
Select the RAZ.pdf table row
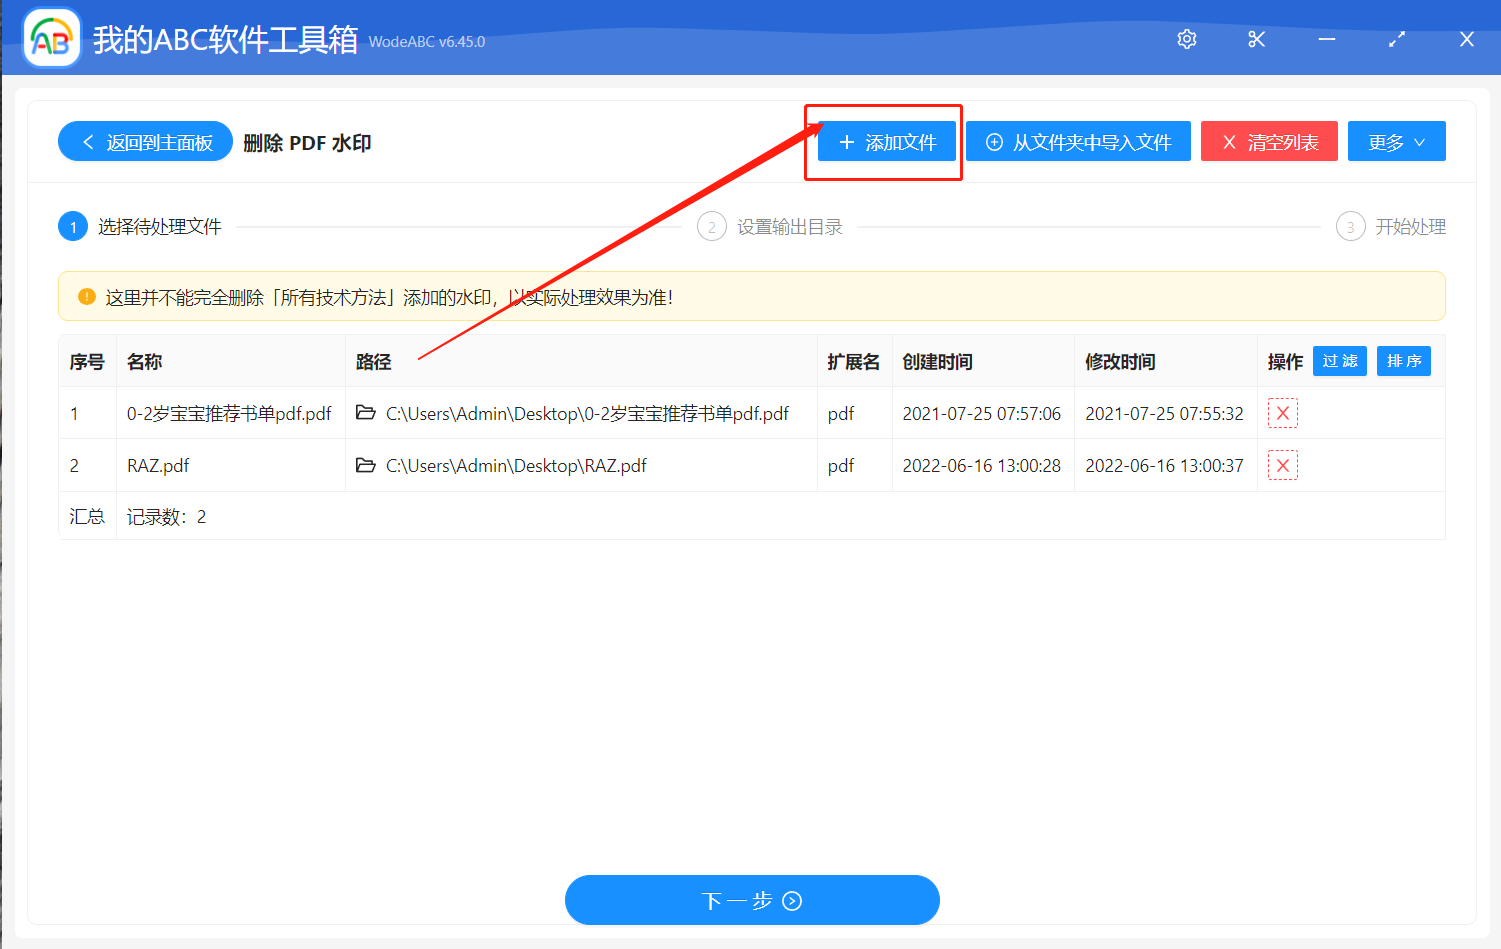[x=600, y=465]
